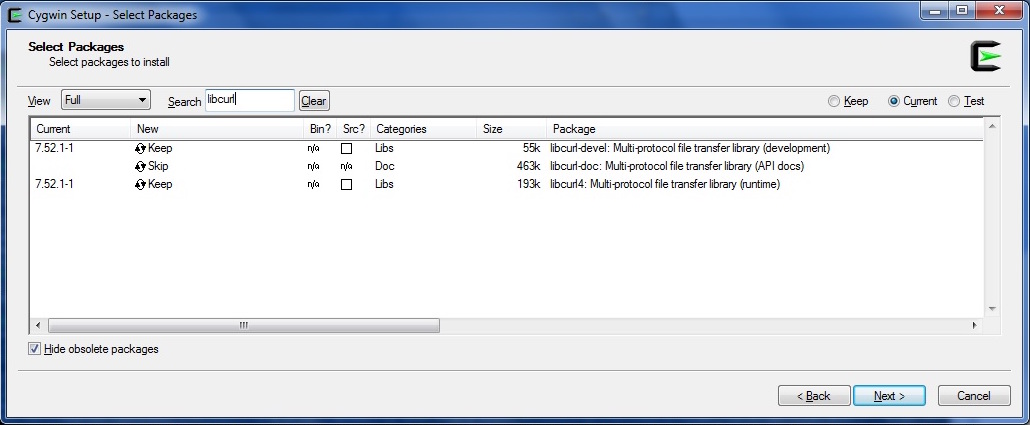This screenshot has width=1030, height=425.
Task: Click the 7.52.1-1 version for libcurl4
Action: click(x=54, y=185)
